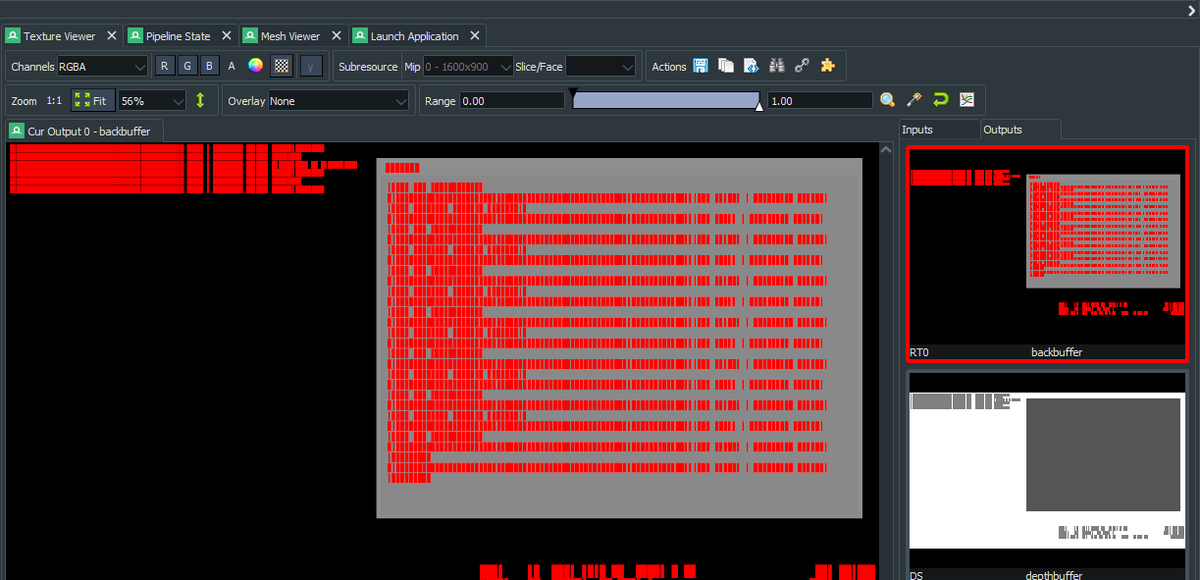Click the Fit zoom button
Viewport: 1200px width, 580px height.
93,101
